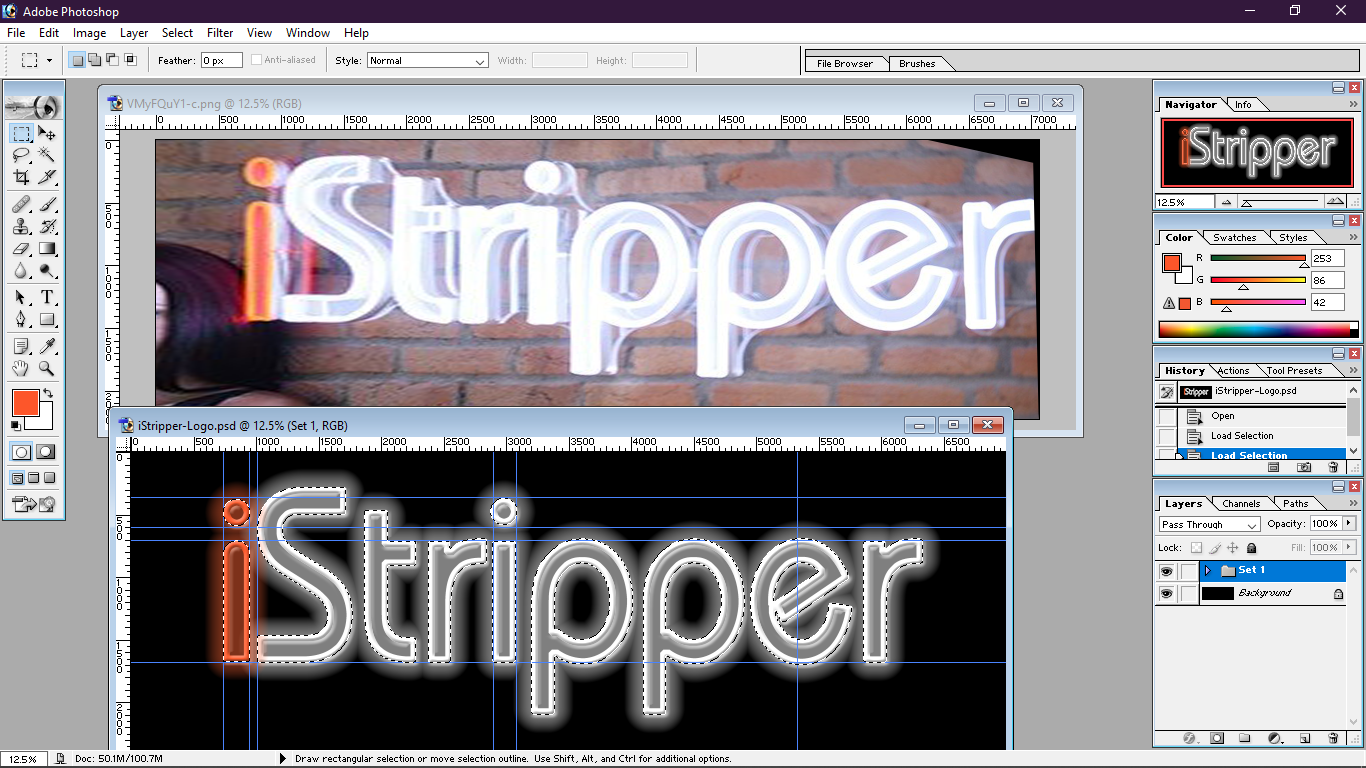
Task: Open the Filter menu
Action: click(220, 33)
